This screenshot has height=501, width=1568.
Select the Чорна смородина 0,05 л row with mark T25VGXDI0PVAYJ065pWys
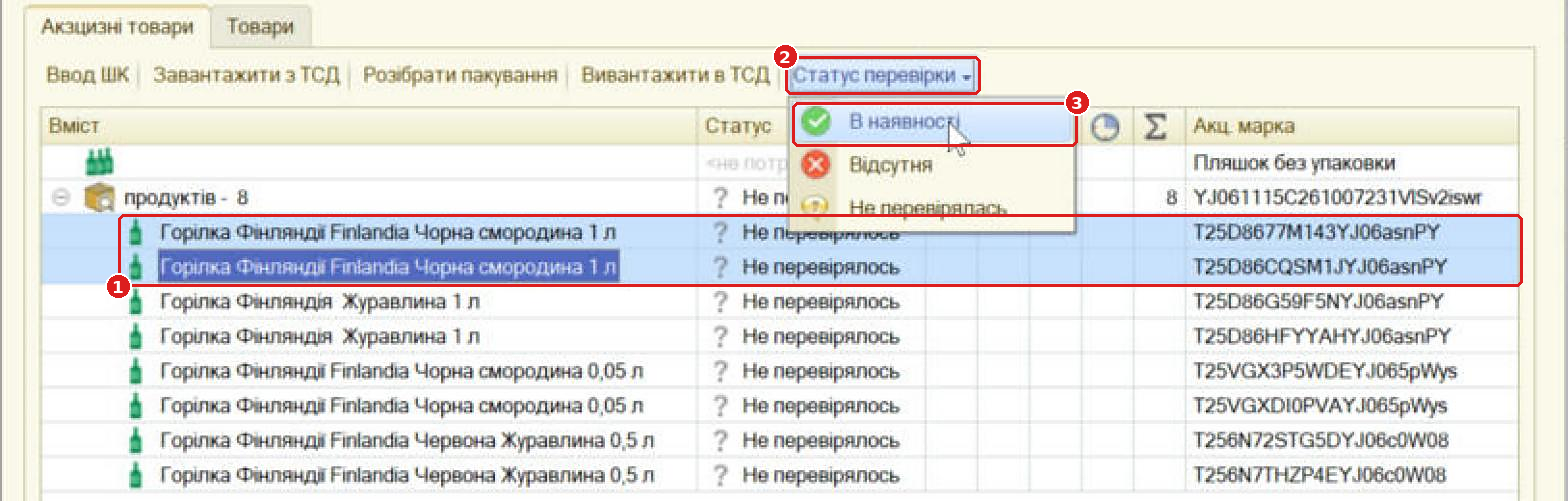coord(780,406)
